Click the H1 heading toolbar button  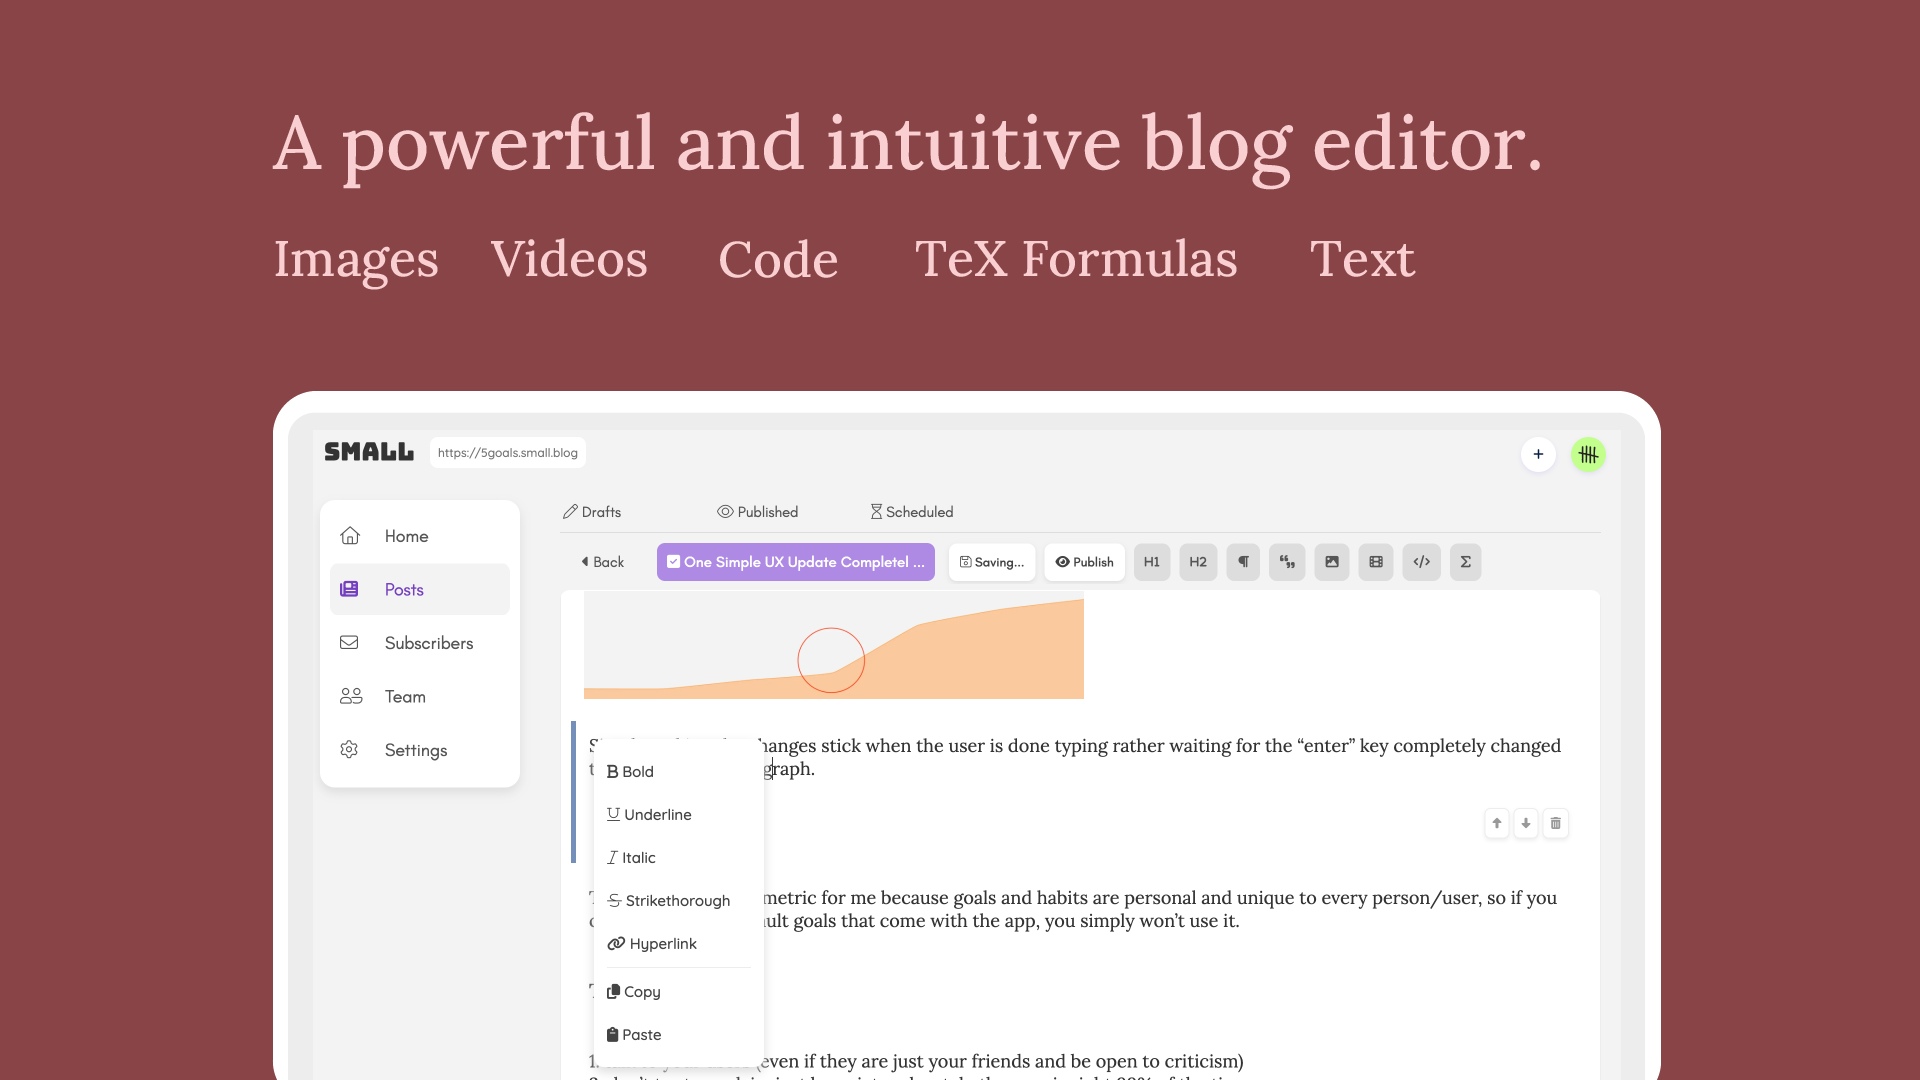coord(1151,562)
